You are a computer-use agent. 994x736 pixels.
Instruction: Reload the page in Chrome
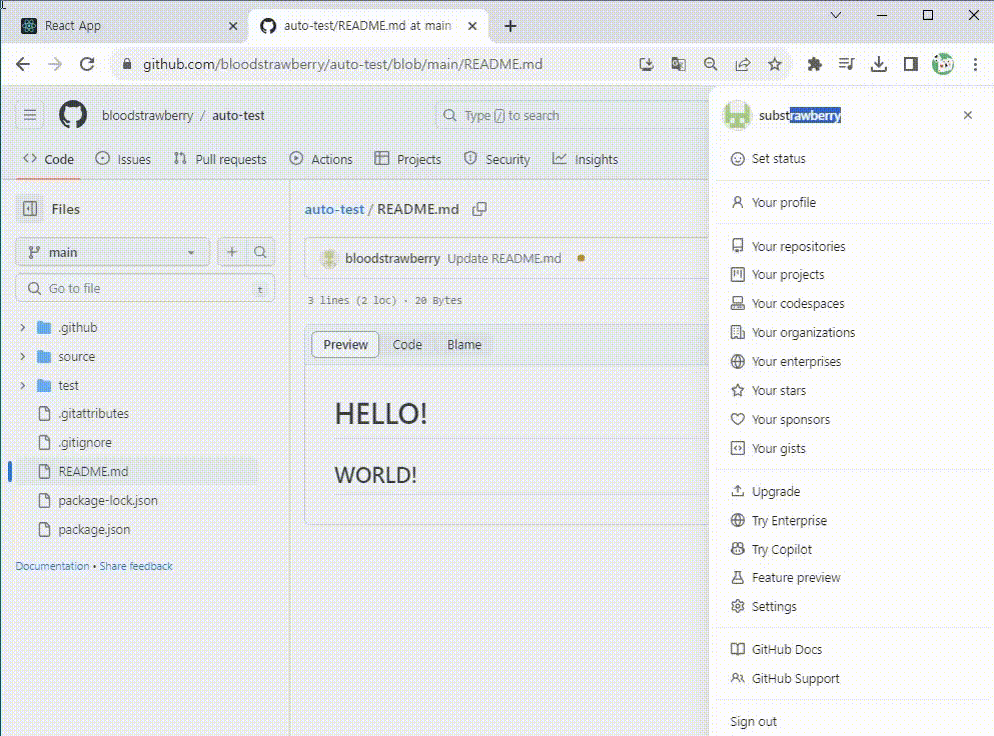click(87, 64)
